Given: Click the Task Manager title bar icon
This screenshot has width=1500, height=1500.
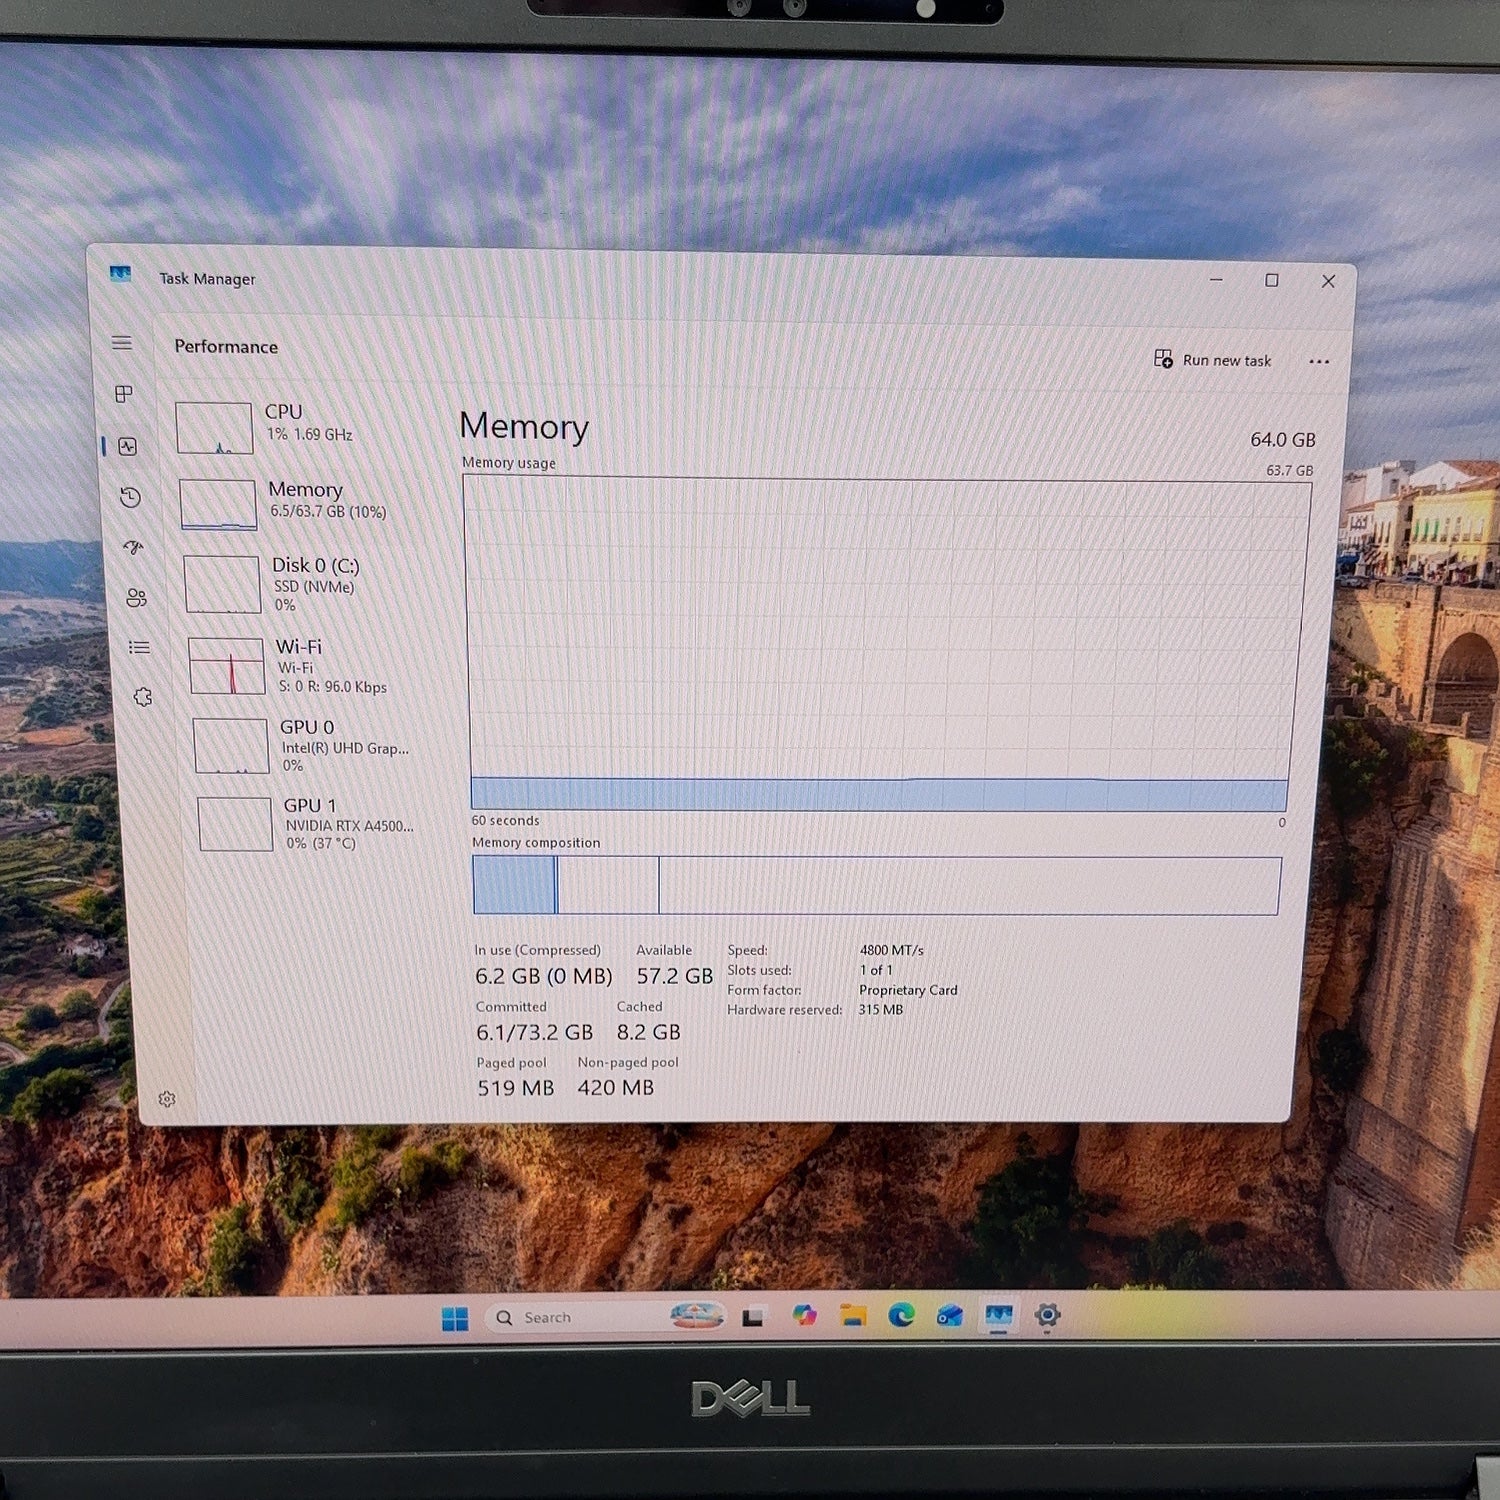Looking at the screenshot, I should point(121,274).
